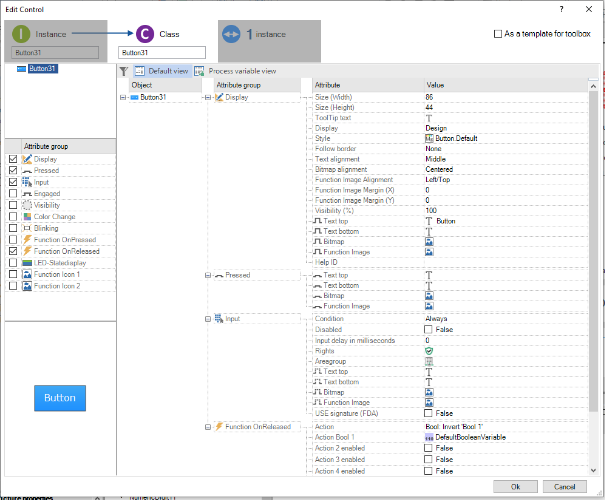This screenshot has height=501, width=605.
Task: Click Size (Width) value 86
Action: [429, 97]
